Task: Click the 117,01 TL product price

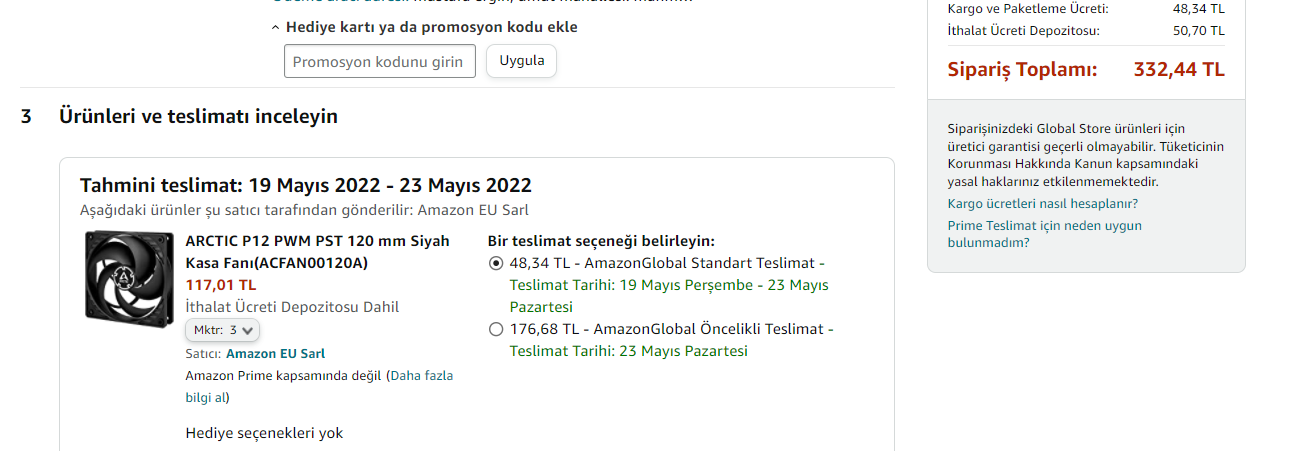Action: pos(221,285)
